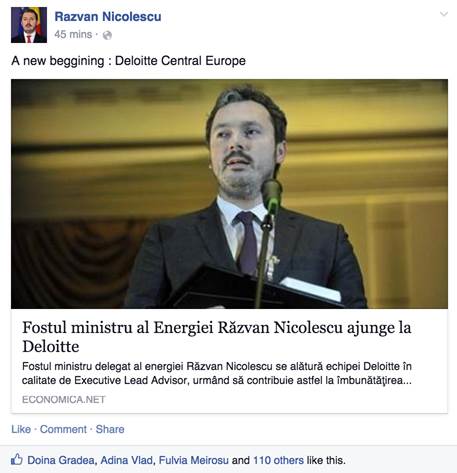This screenshot has height=473, width=457.
Task: Open the article preview image
Action: coord(229,194)
